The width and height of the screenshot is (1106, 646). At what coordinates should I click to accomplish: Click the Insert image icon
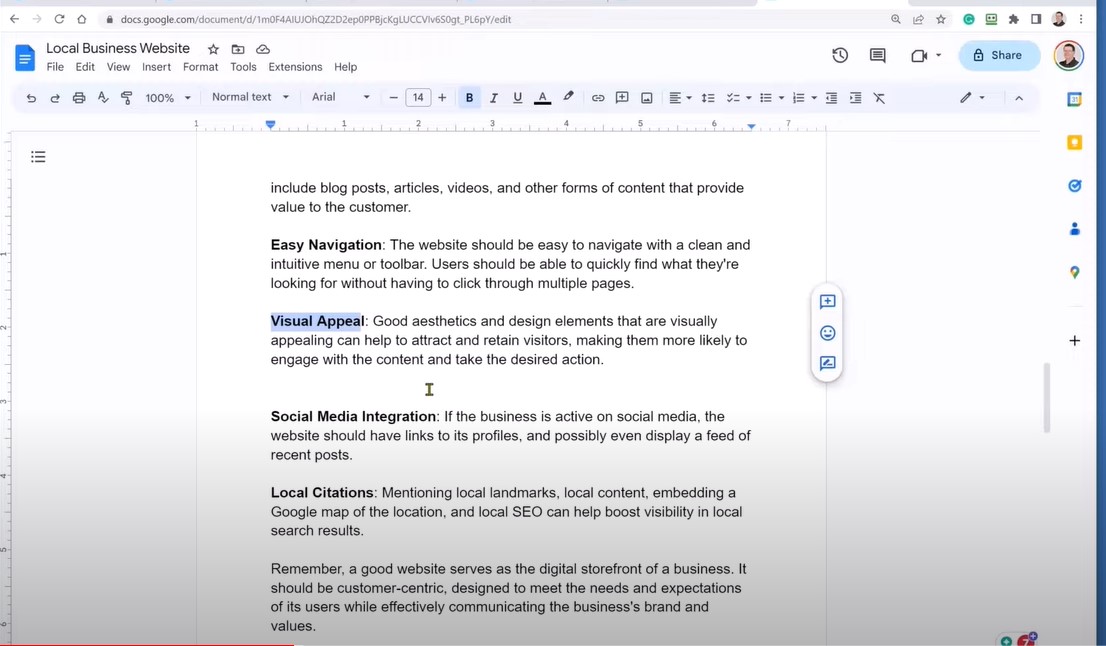coord(647,98)
